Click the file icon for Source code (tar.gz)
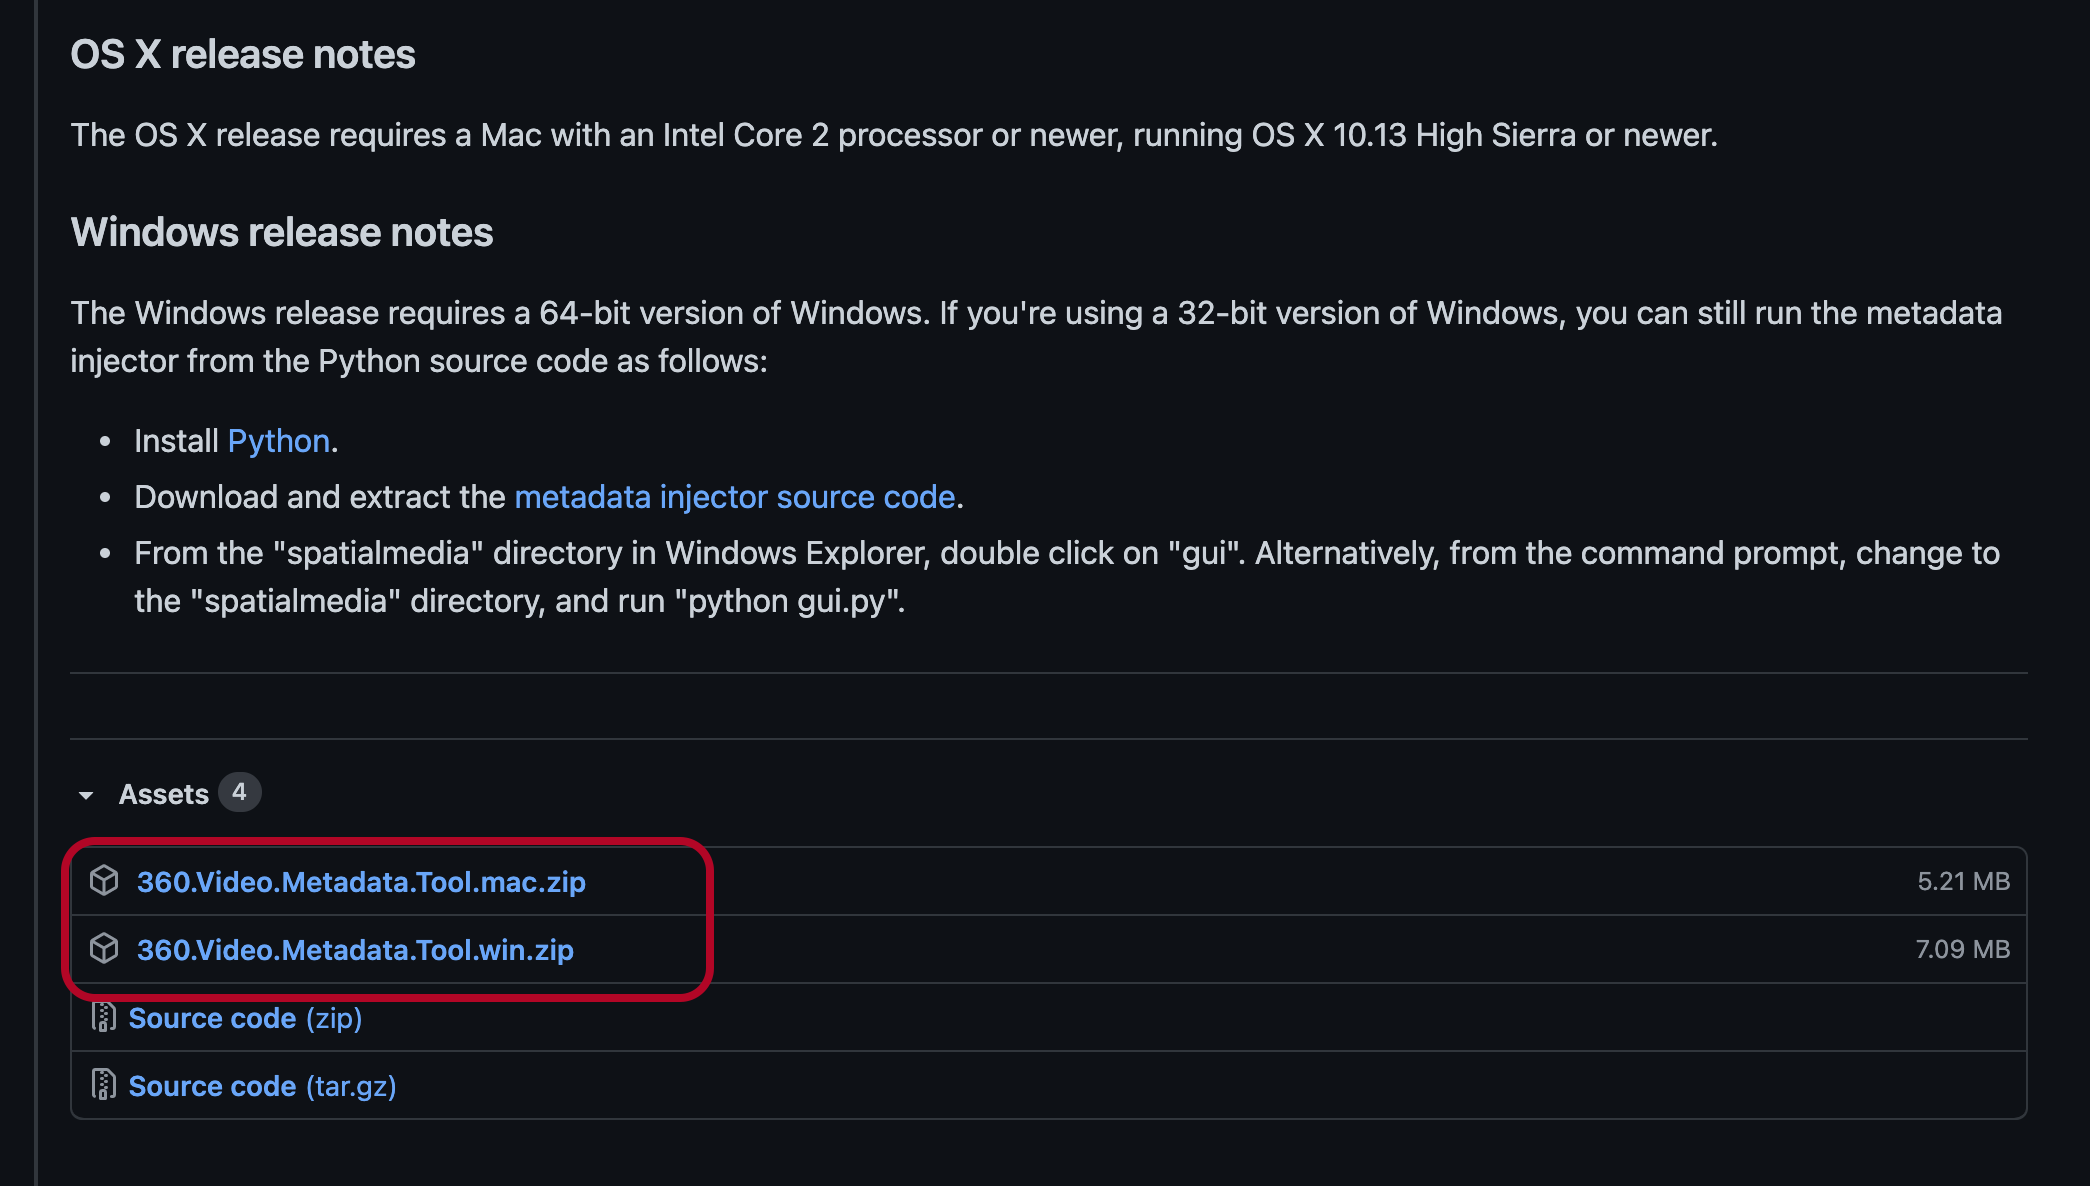 click(103, 1085)
